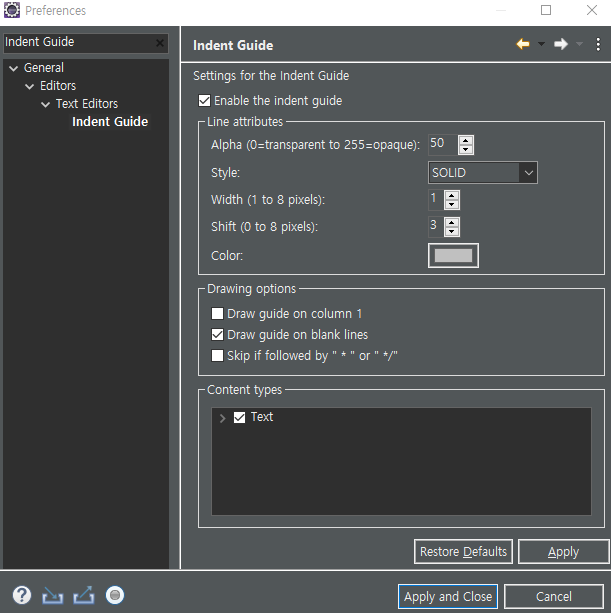
Task: Collapse the Text Editors tree node
Action: click(46, 104)
